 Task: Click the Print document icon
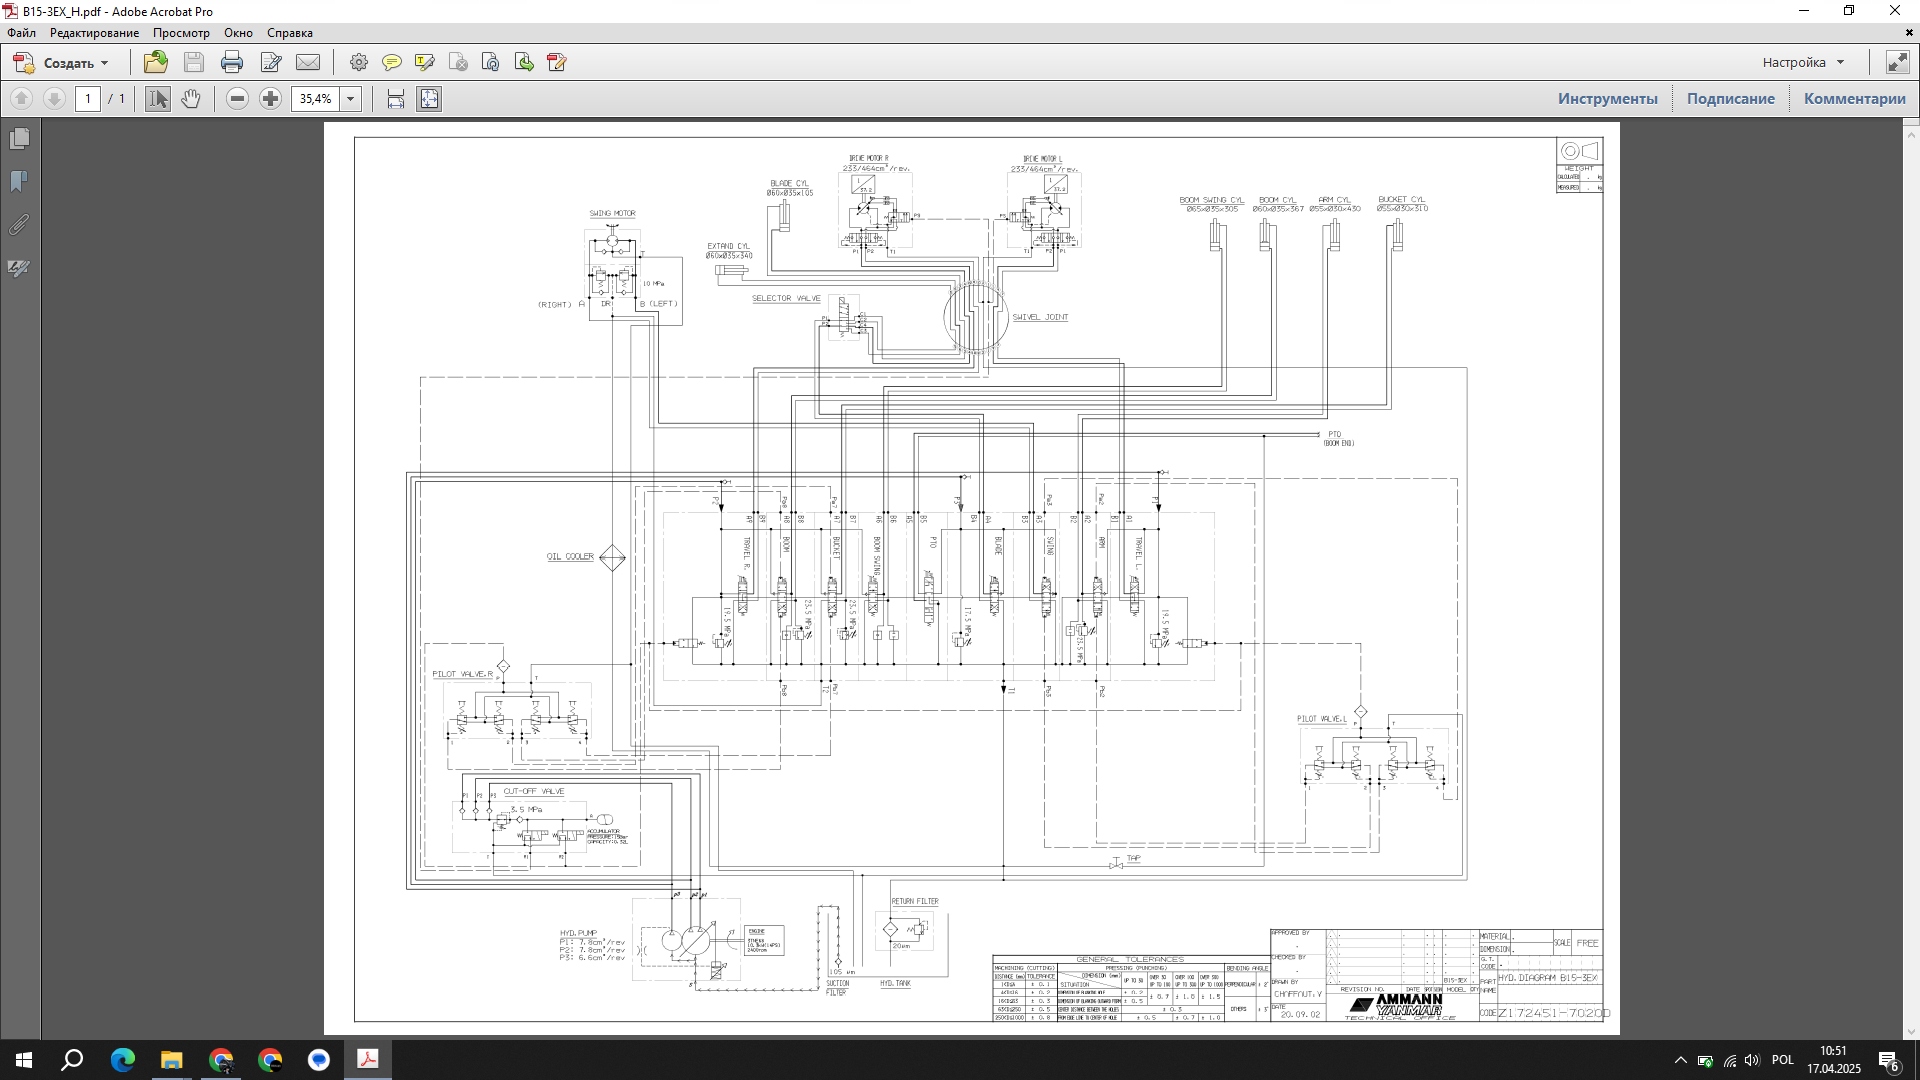coord(232,63)
